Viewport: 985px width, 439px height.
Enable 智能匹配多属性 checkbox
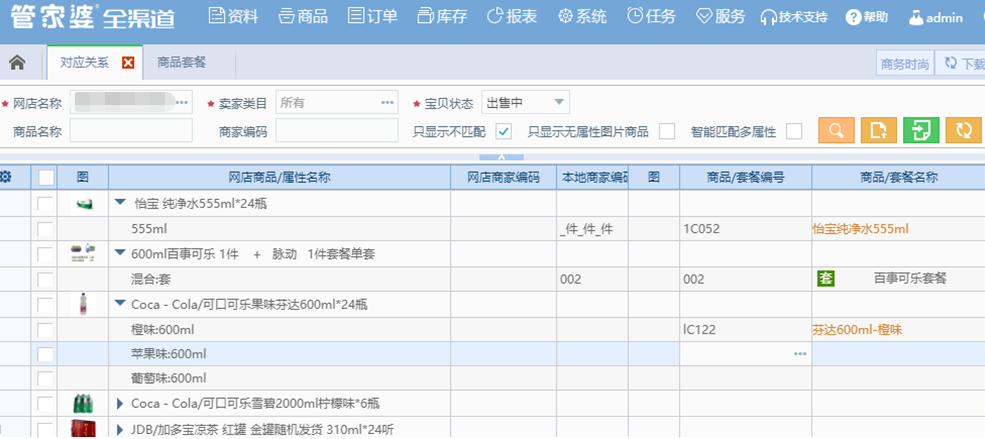[794, 131]
